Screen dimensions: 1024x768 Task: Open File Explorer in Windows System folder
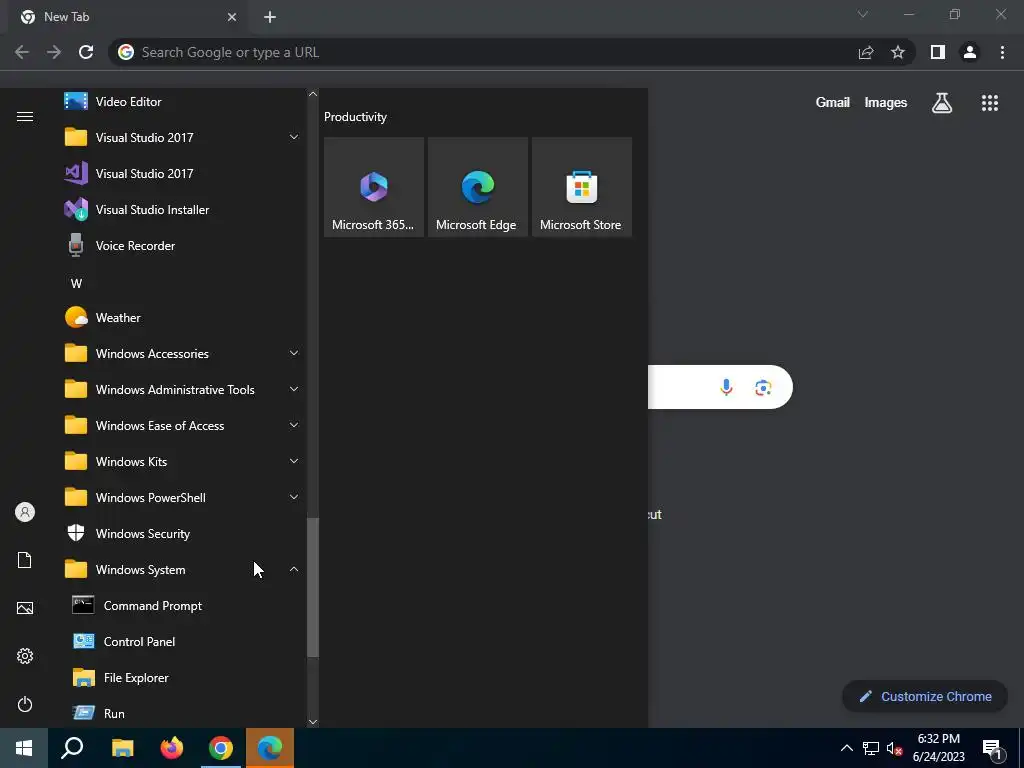pyautogui.click(x=180, y=677)
